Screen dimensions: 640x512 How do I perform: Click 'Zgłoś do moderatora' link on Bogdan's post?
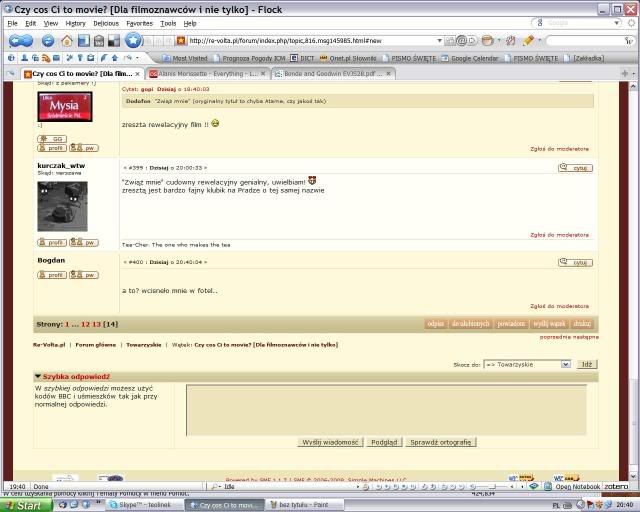pyautogui.click(x=559, y=306)
